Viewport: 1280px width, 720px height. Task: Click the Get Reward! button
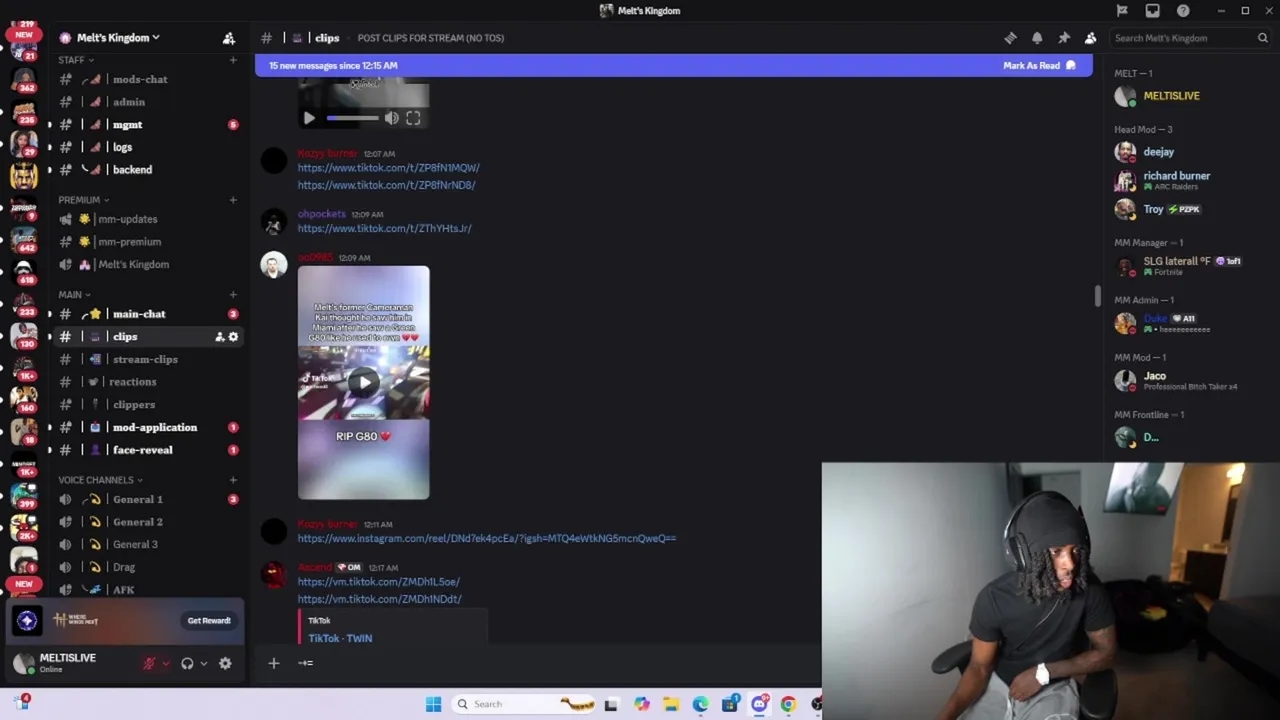(x=209, y=621)
